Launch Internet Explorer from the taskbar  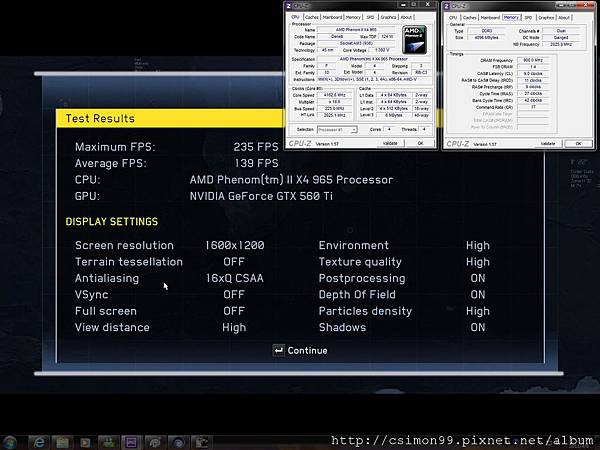click(x=39, y=443)
